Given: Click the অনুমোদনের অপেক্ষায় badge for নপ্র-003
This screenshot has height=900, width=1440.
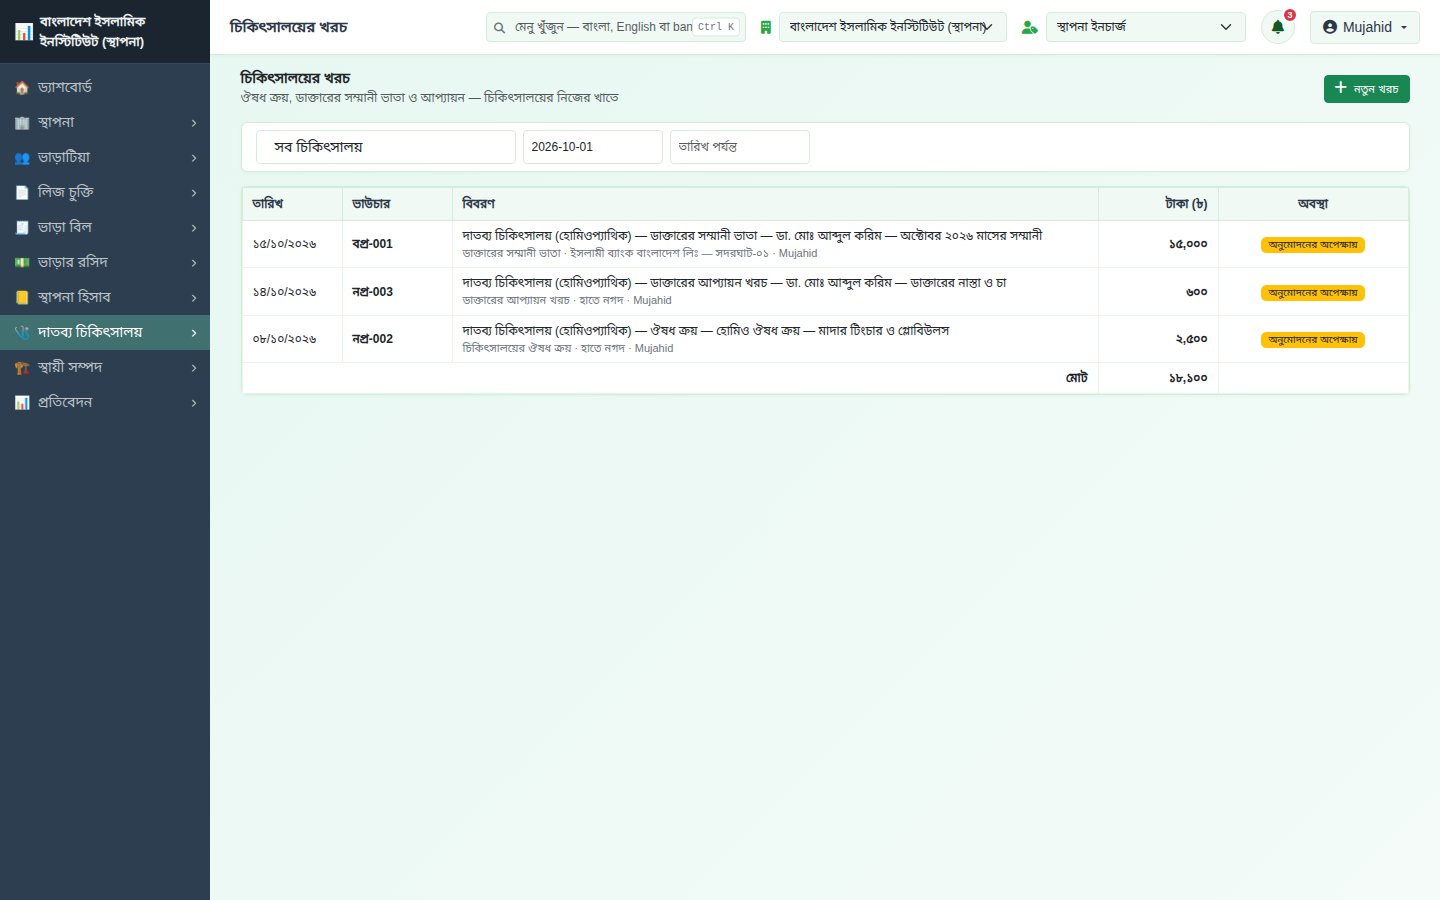Looking at the screenshot, I should point(1313,293).
